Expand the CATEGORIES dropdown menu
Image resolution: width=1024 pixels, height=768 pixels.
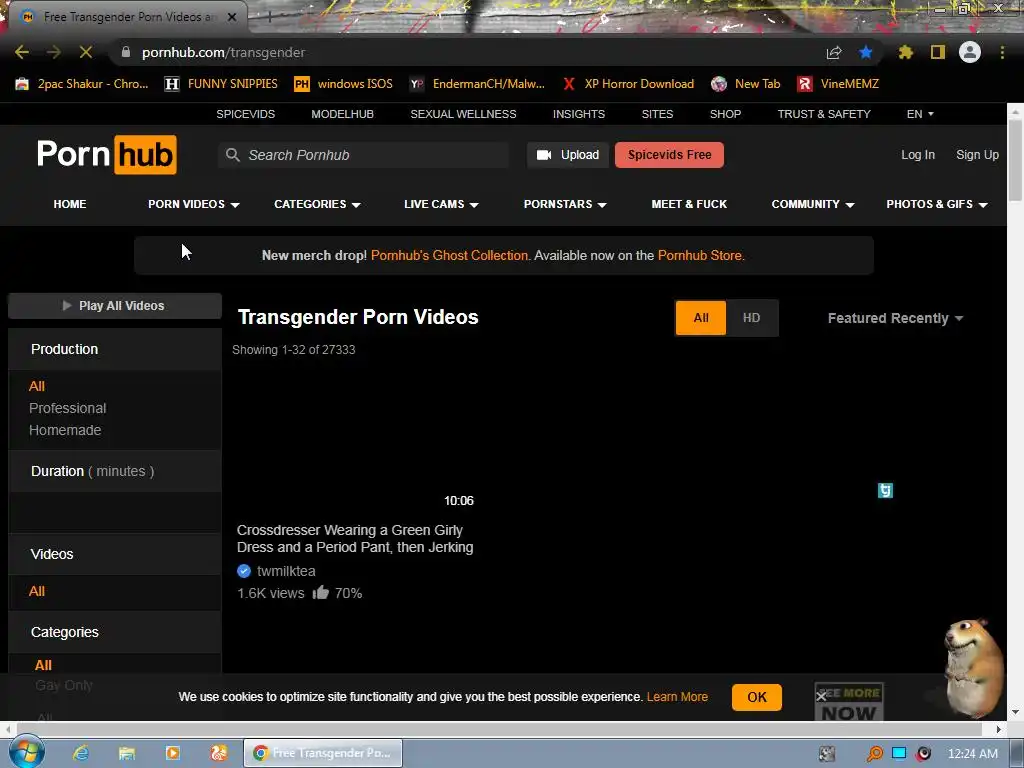[317, 204]
